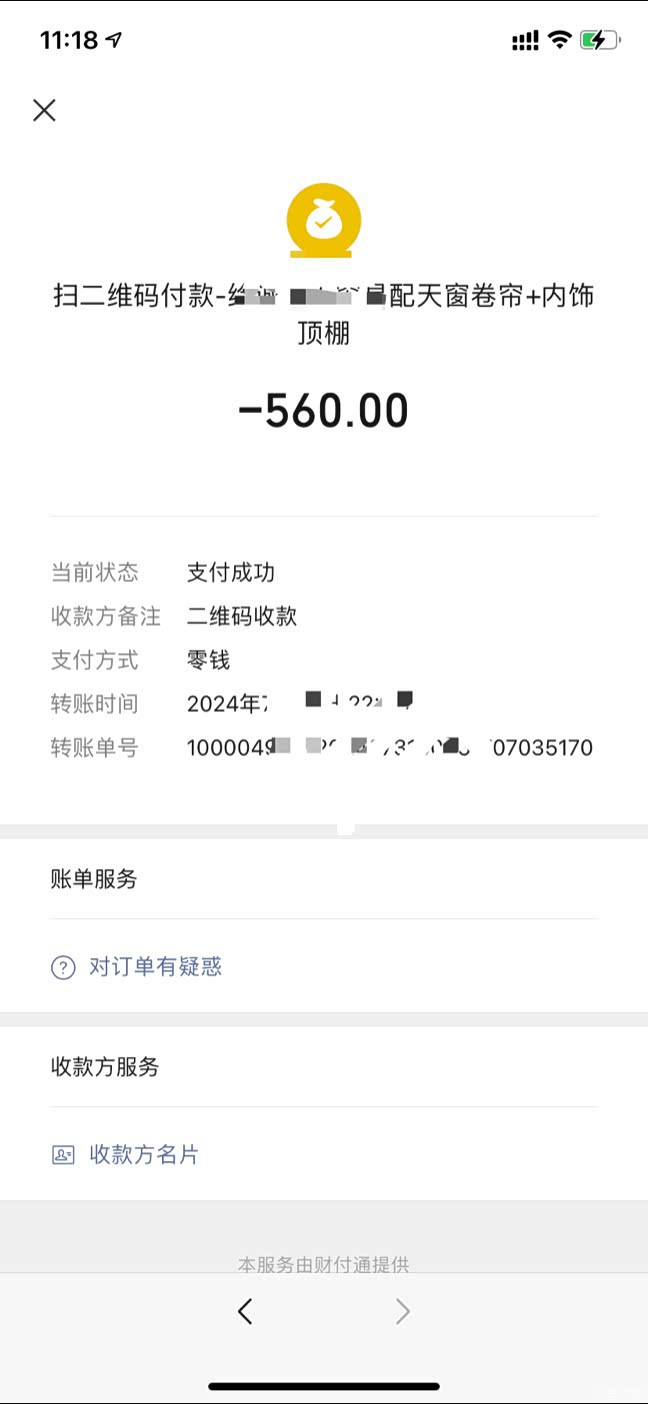Open the 收款方名片 link

(x=144, y=1155)
